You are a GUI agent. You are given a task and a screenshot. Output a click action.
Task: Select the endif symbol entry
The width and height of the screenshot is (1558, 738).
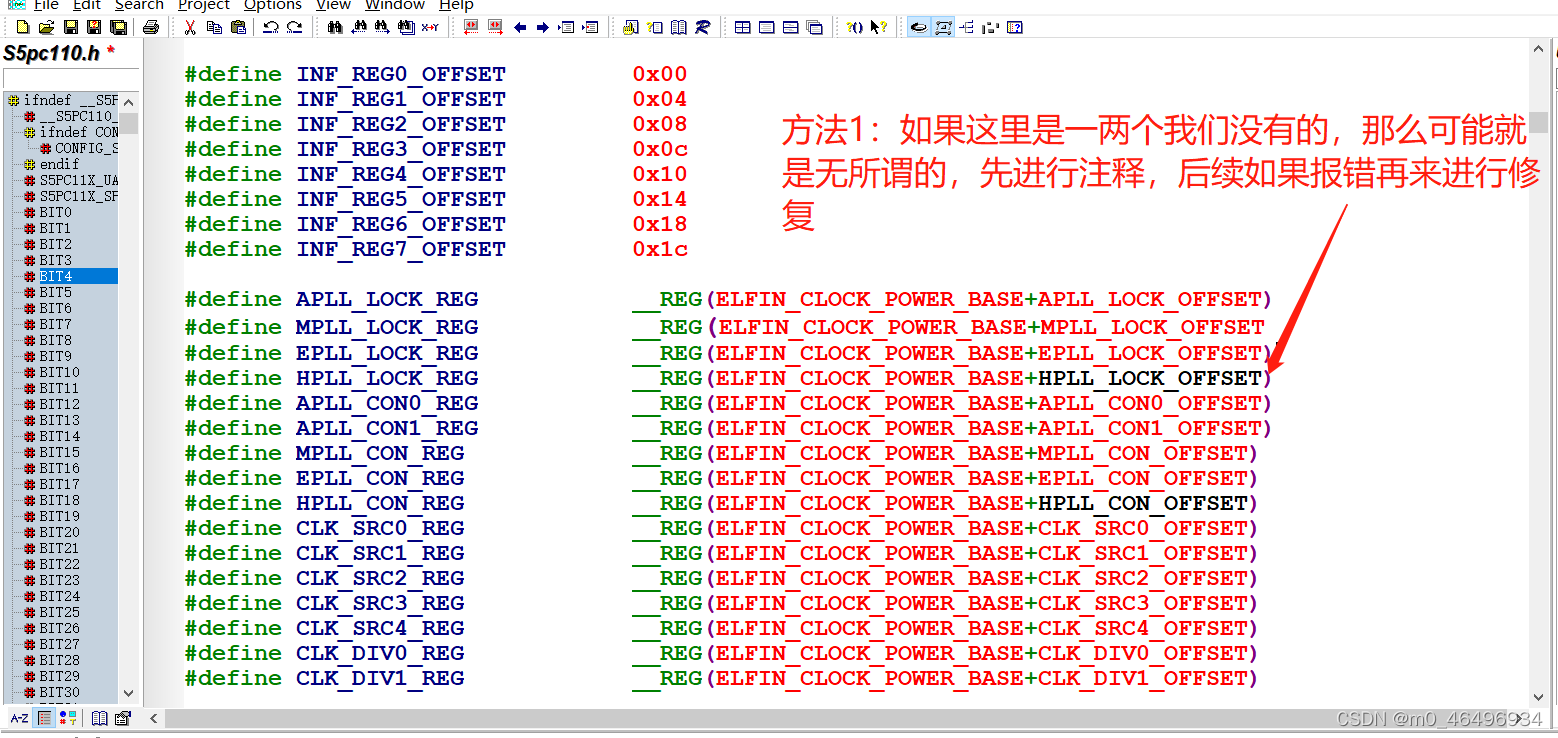point(59,164)
